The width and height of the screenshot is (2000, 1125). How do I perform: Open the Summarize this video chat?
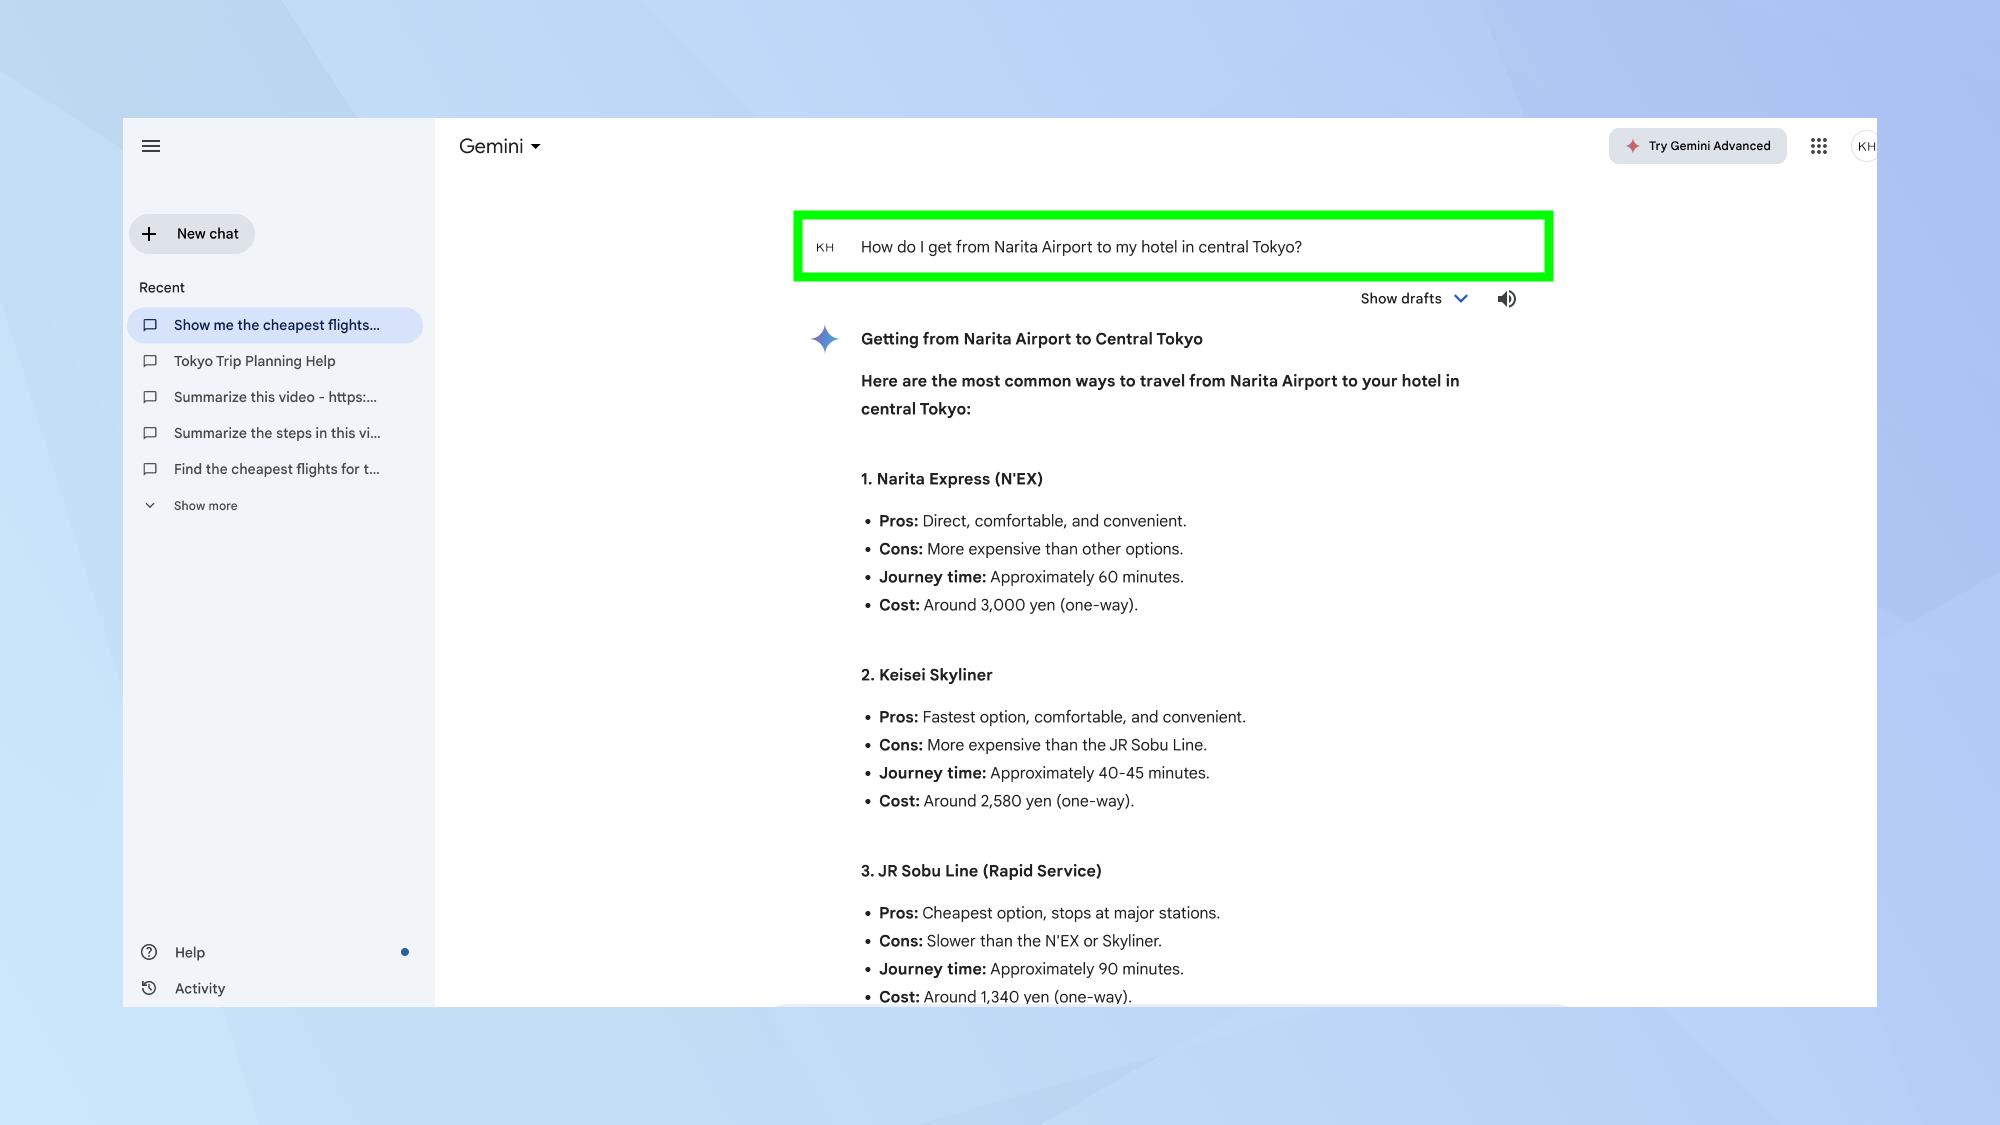[275, 396]
